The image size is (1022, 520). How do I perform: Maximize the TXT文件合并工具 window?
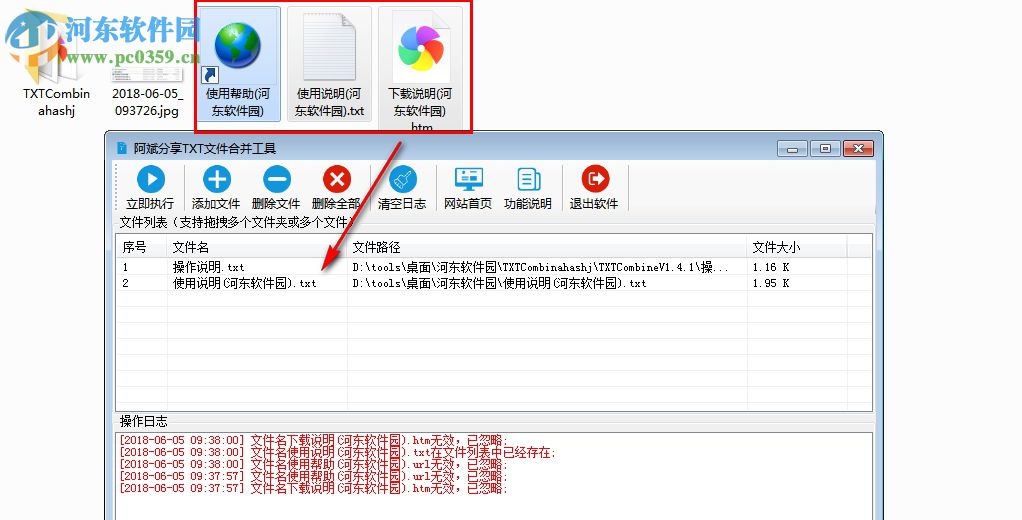pyautogui.click(x=825, y=149)
